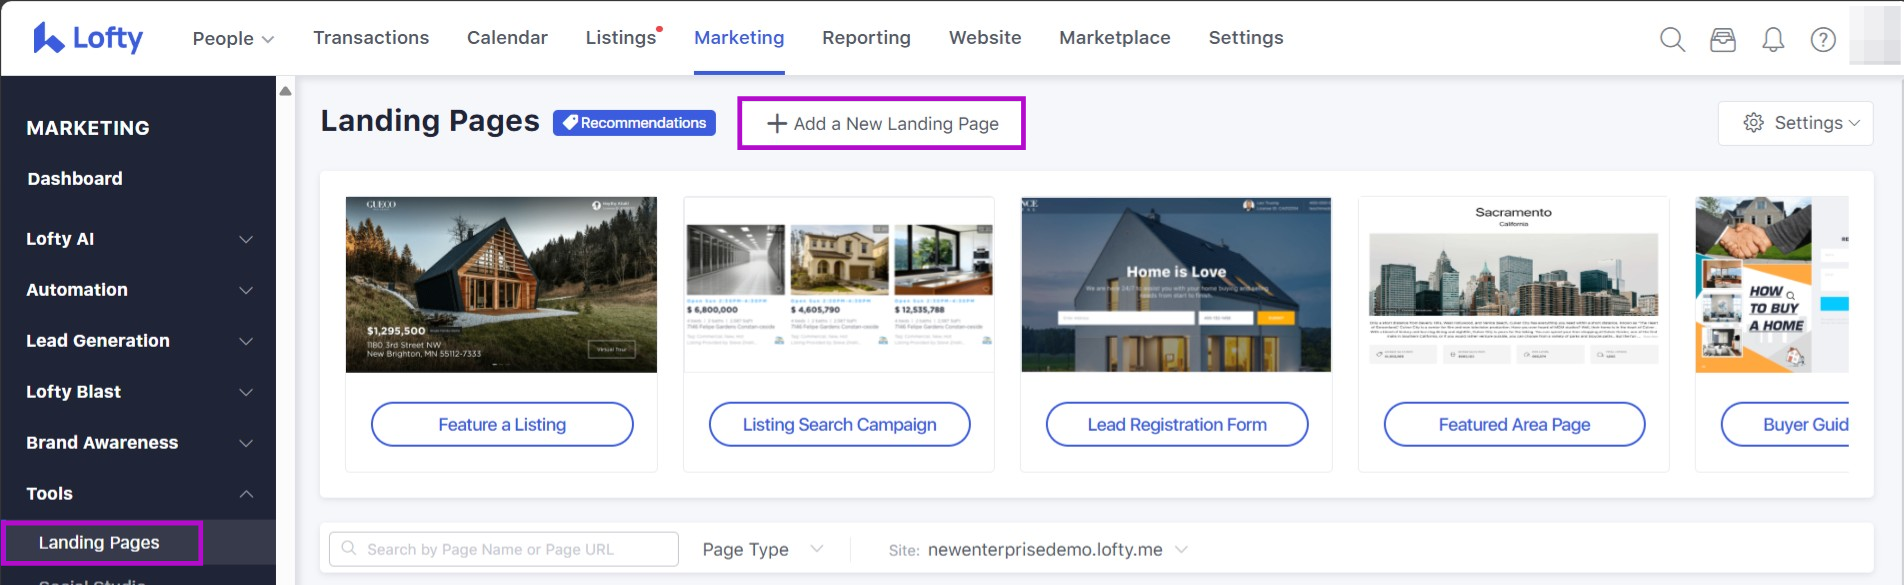1904x585 pixels.
Task: Open the search magnifier in top bar
Action: tap(1672, 39)
